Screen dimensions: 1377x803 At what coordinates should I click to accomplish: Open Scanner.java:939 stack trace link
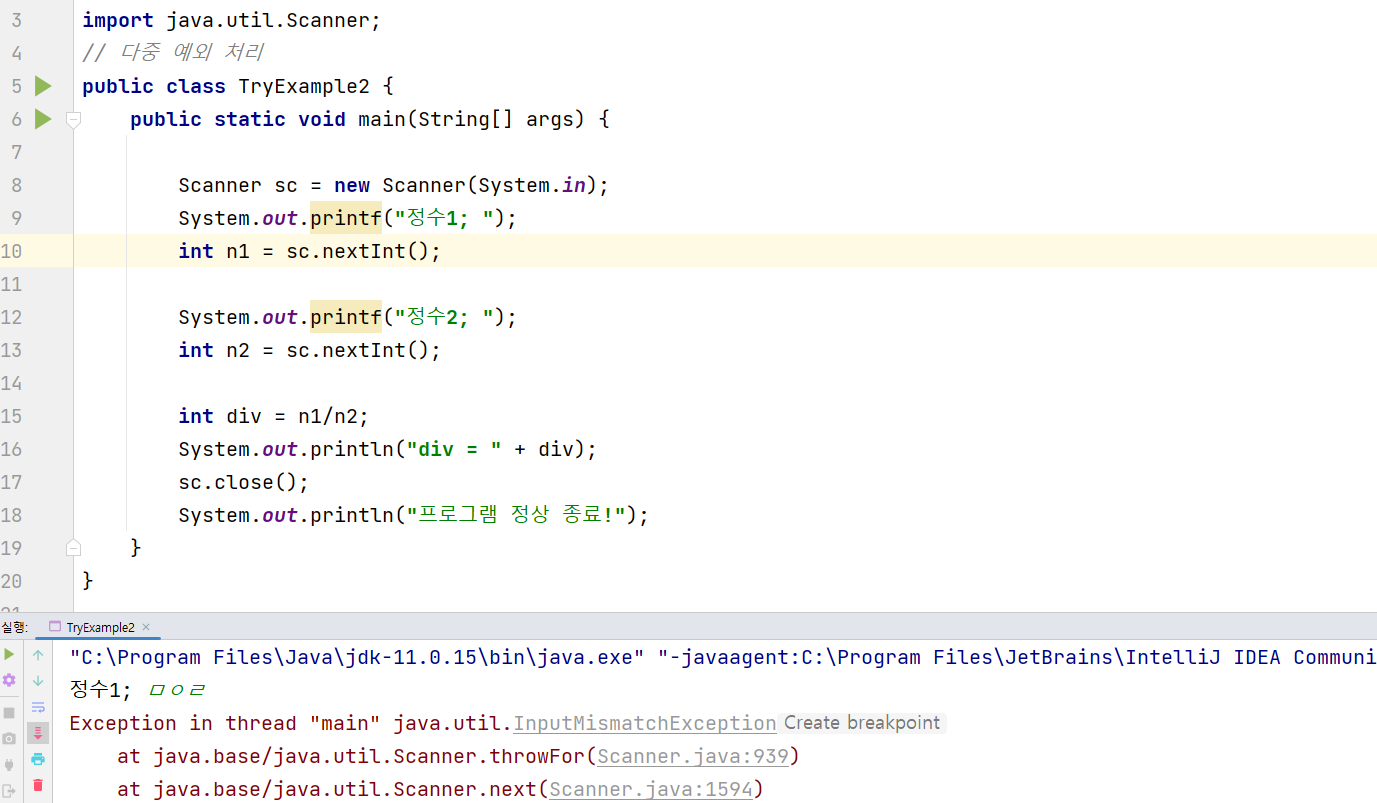(x=693, y=756)
